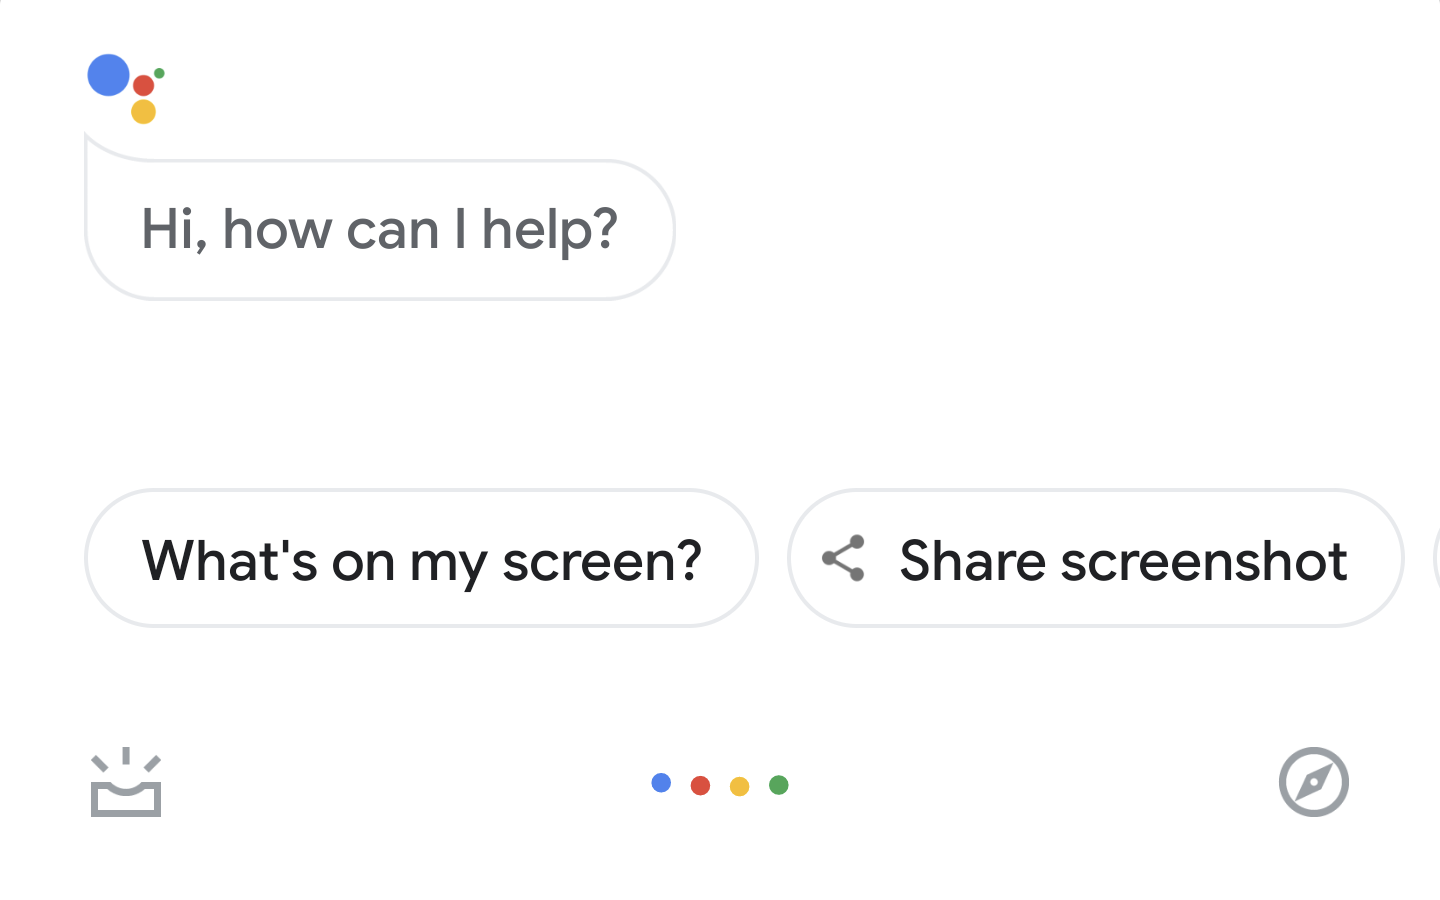Click the yellow circle in Assistant logo
1440x900 pixels.
click(144, 111)
